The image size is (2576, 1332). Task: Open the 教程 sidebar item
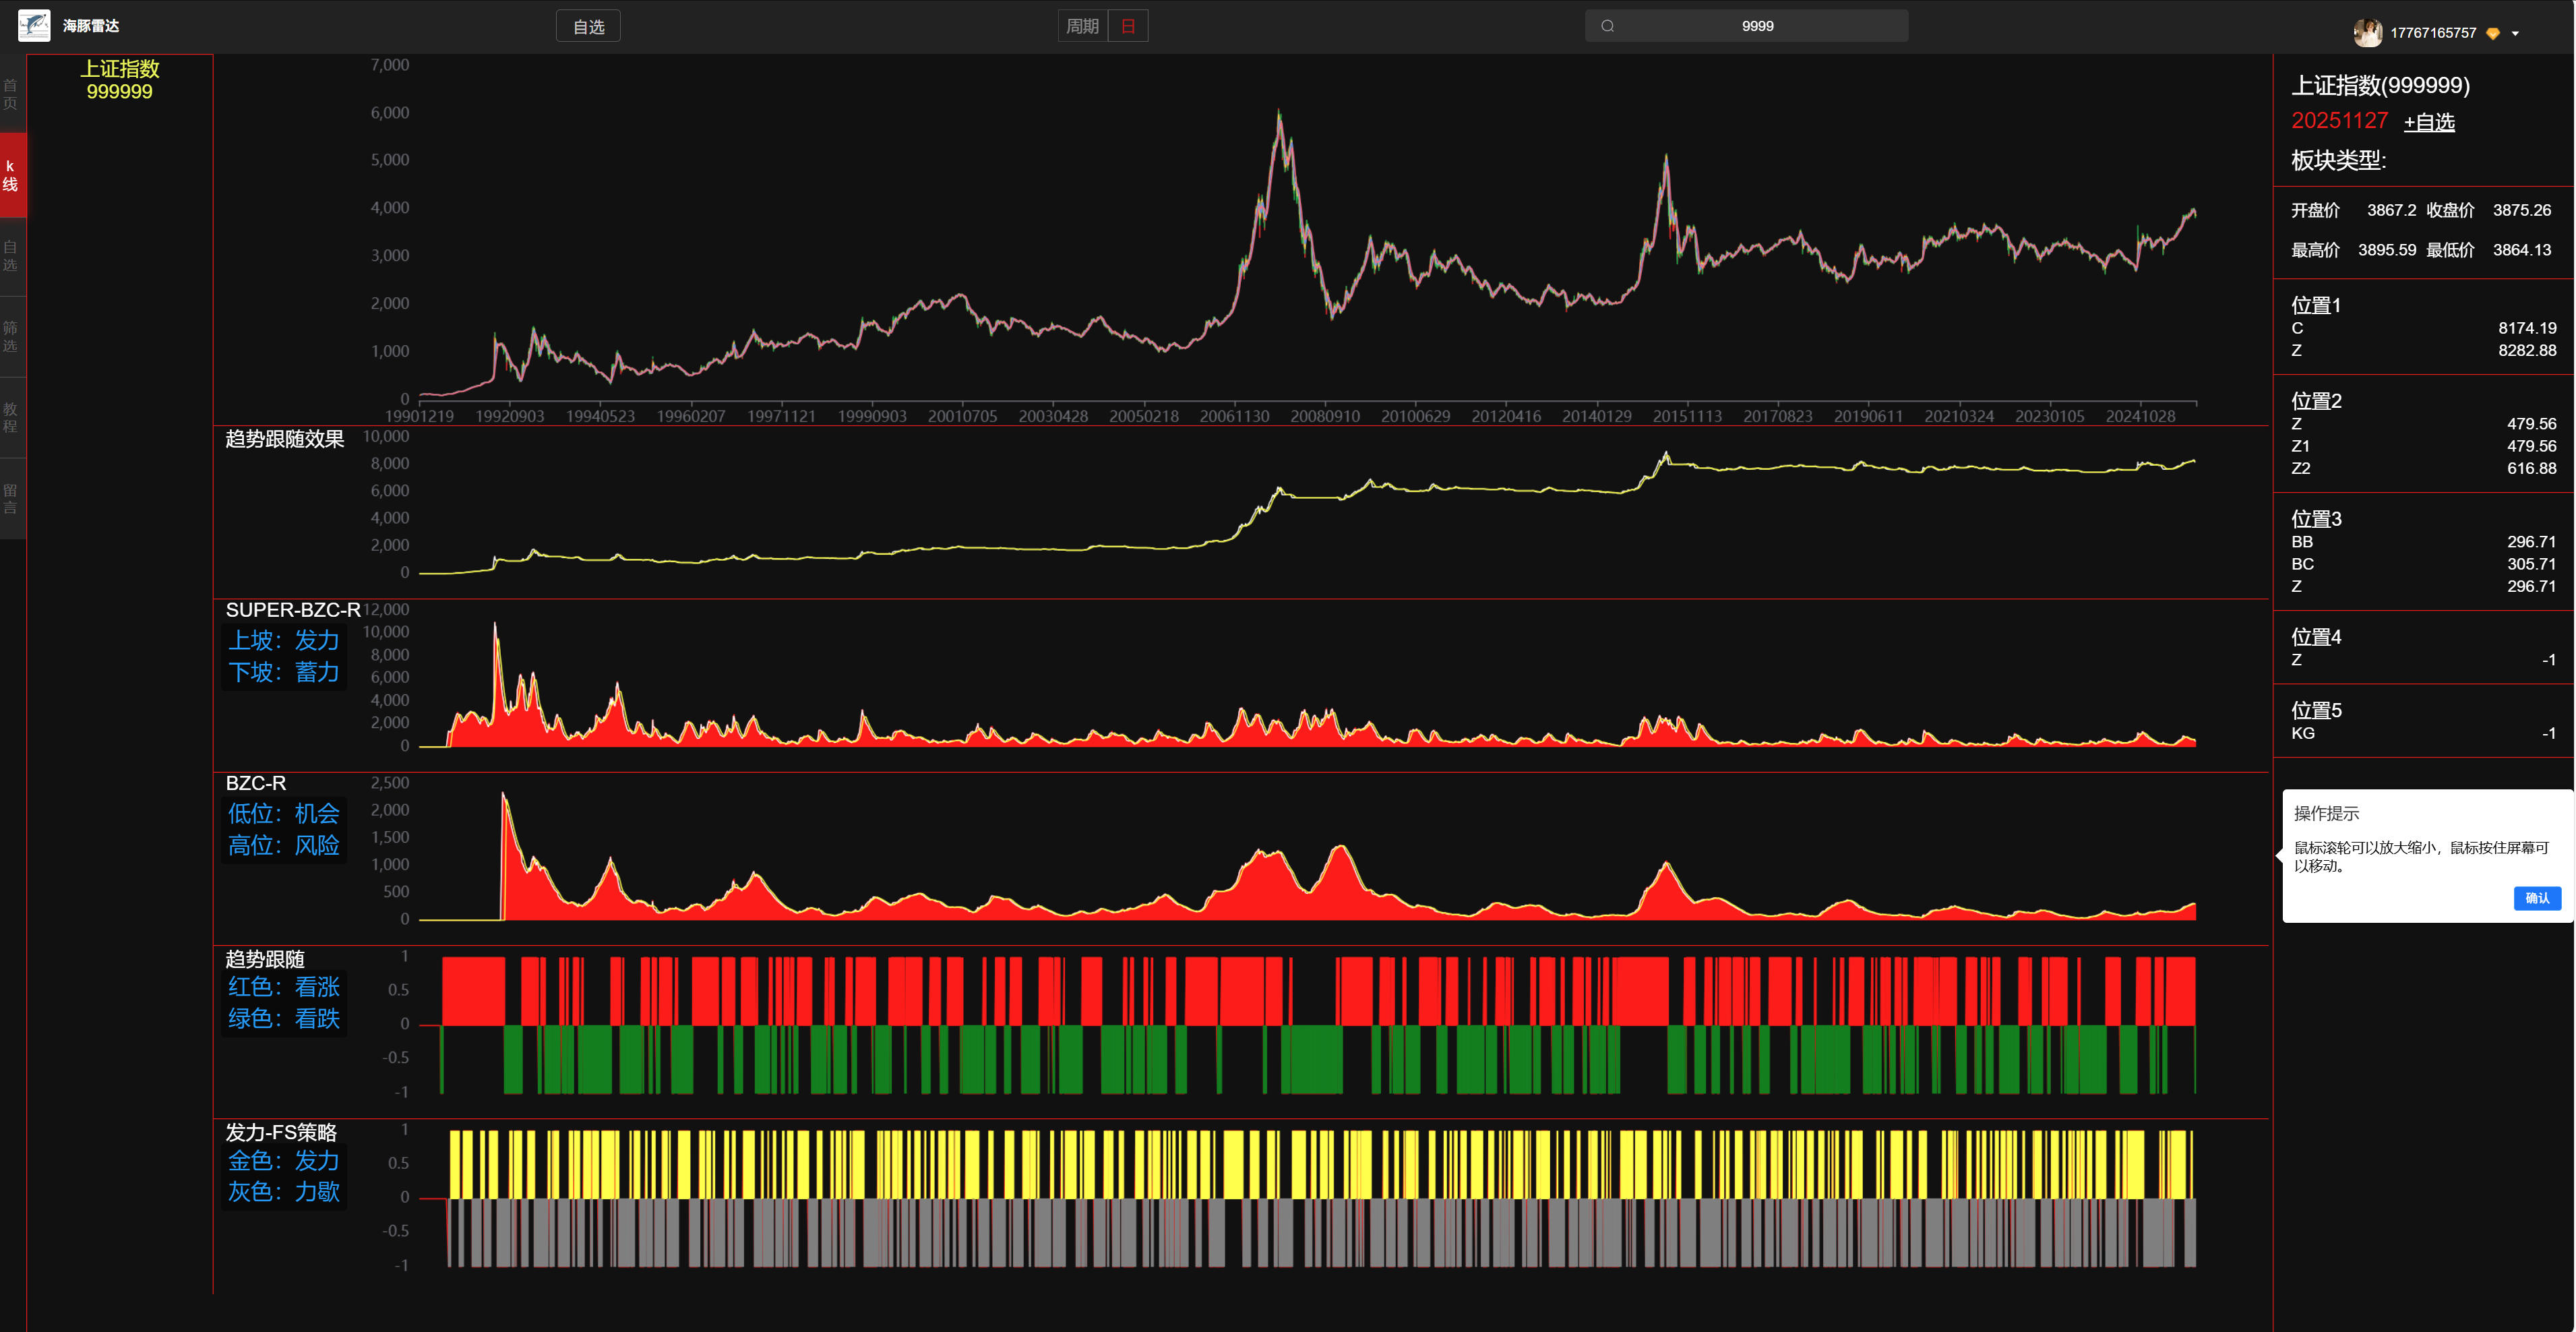pos(10,417)
